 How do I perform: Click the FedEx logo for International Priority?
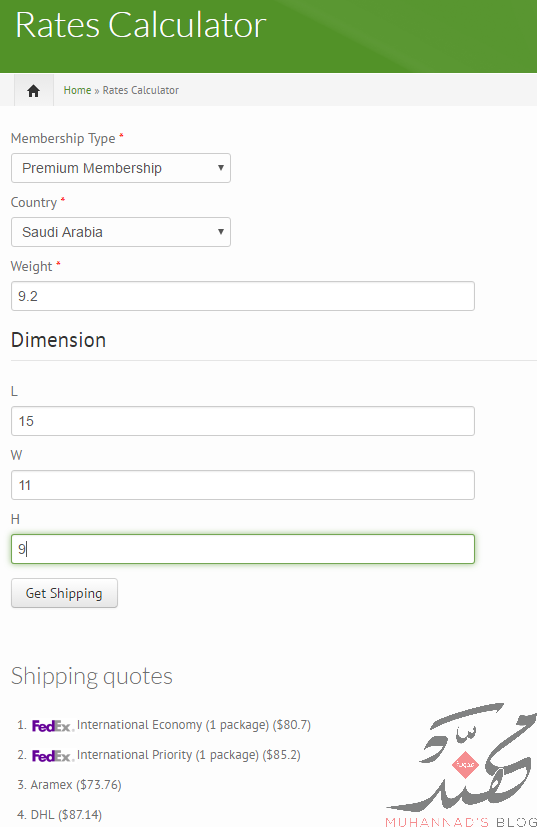53,756
